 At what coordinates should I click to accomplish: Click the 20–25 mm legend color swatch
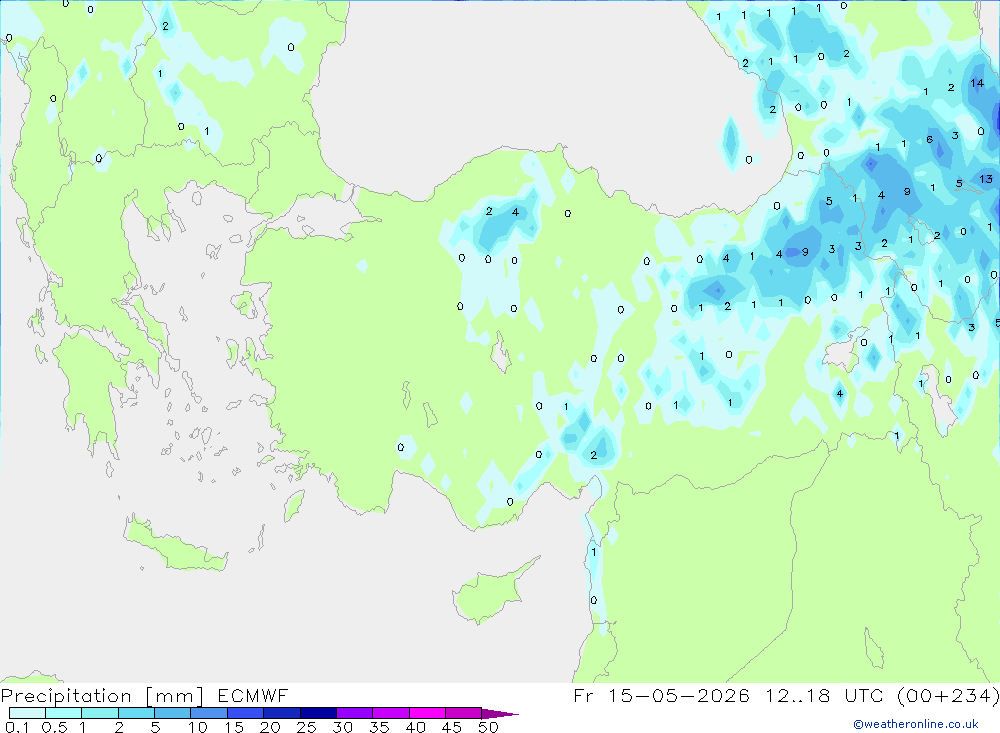tap(282, 713)
